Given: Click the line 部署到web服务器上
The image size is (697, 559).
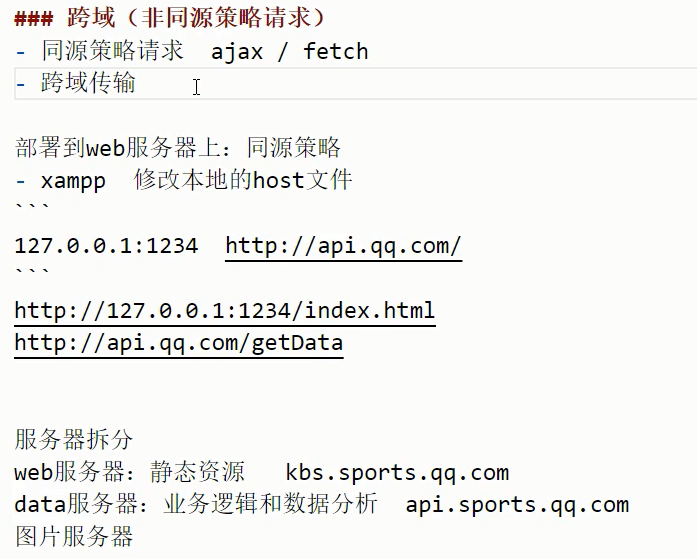Looking at the screenshot, I should [x=178, y=148].
